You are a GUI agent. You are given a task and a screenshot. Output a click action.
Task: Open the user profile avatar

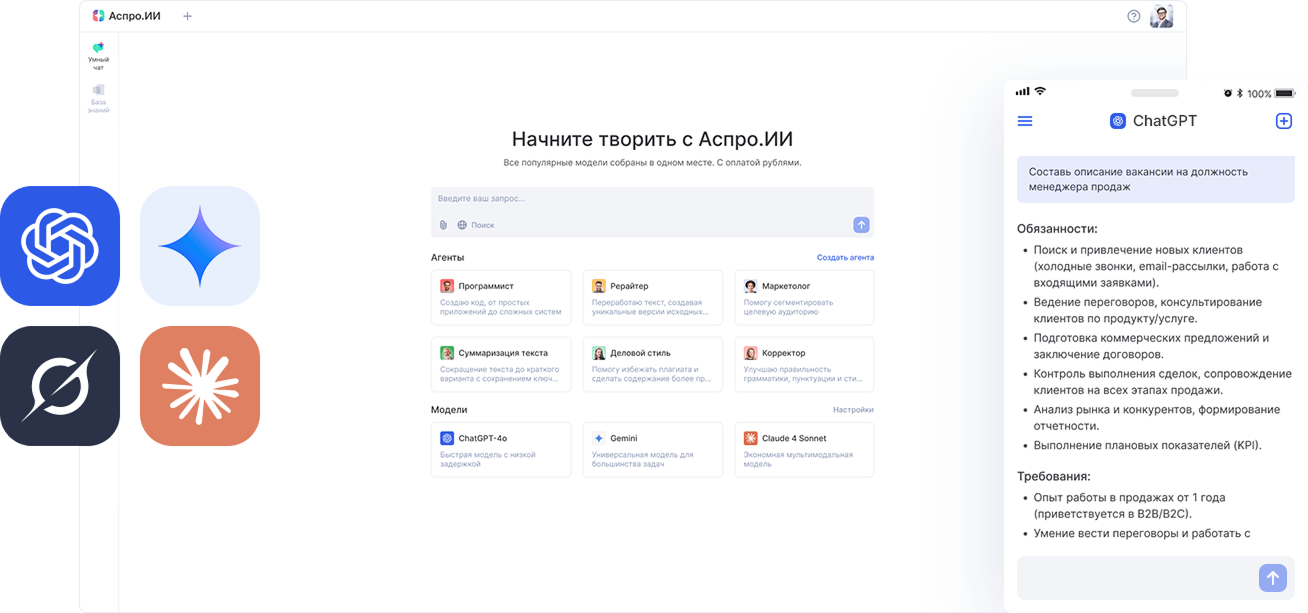(x=1161, y=16)
